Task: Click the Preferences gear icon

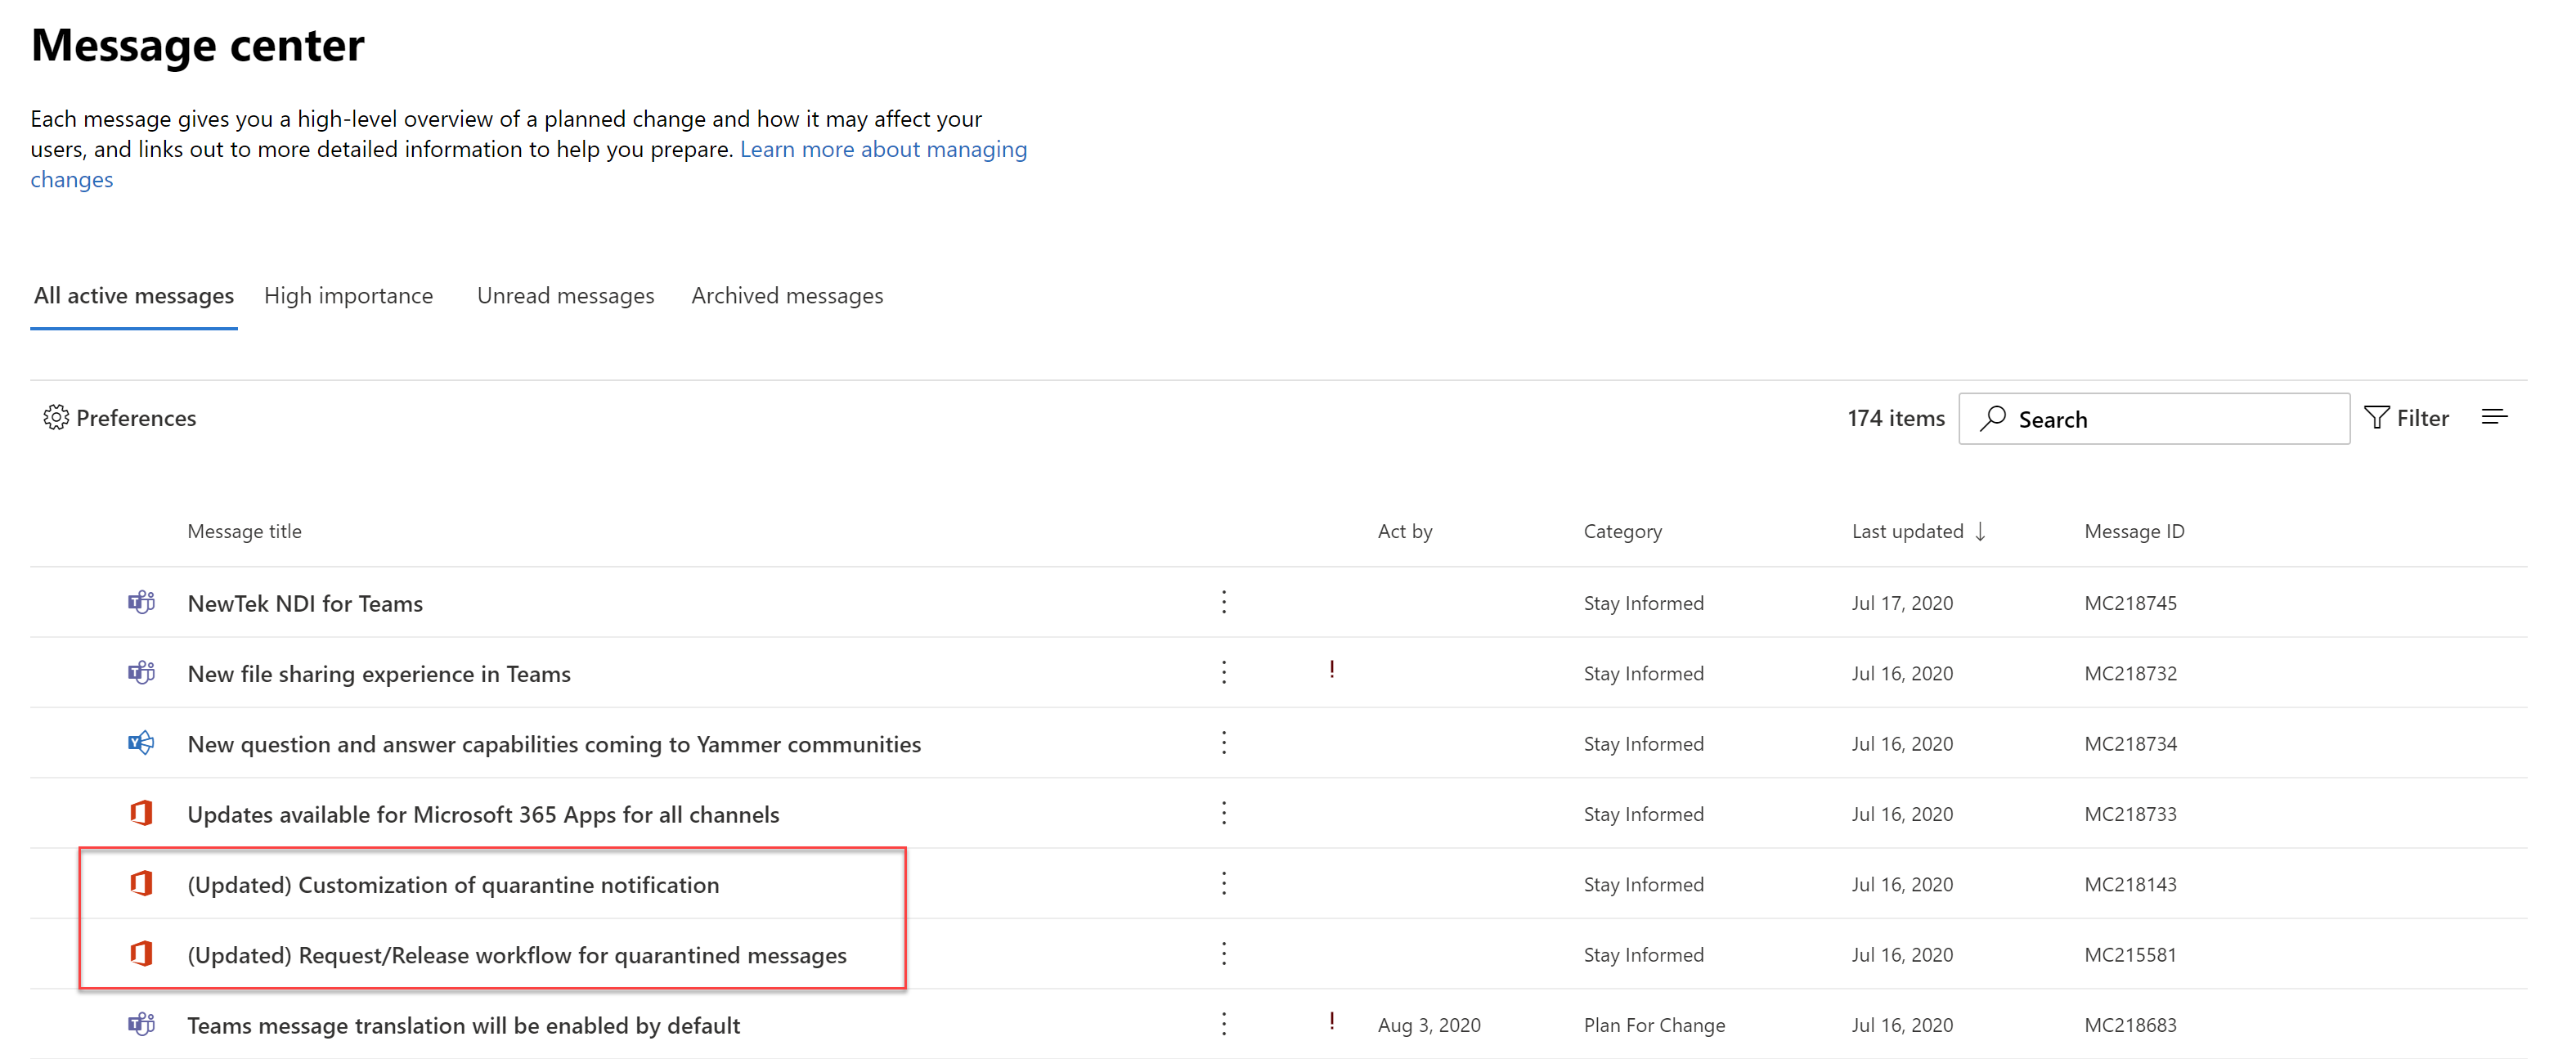Action: coord(56,417)
